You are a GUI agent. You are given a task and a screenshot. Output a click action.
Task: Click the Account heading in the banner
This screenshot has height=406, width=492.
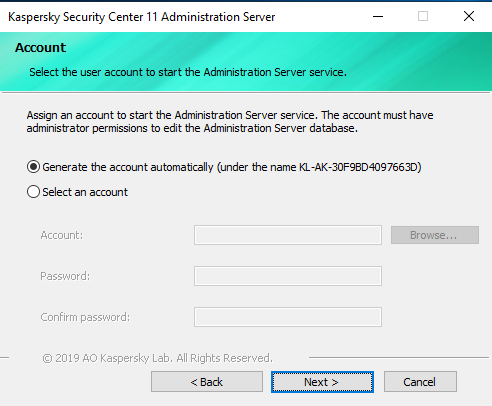tap(40, 48)
